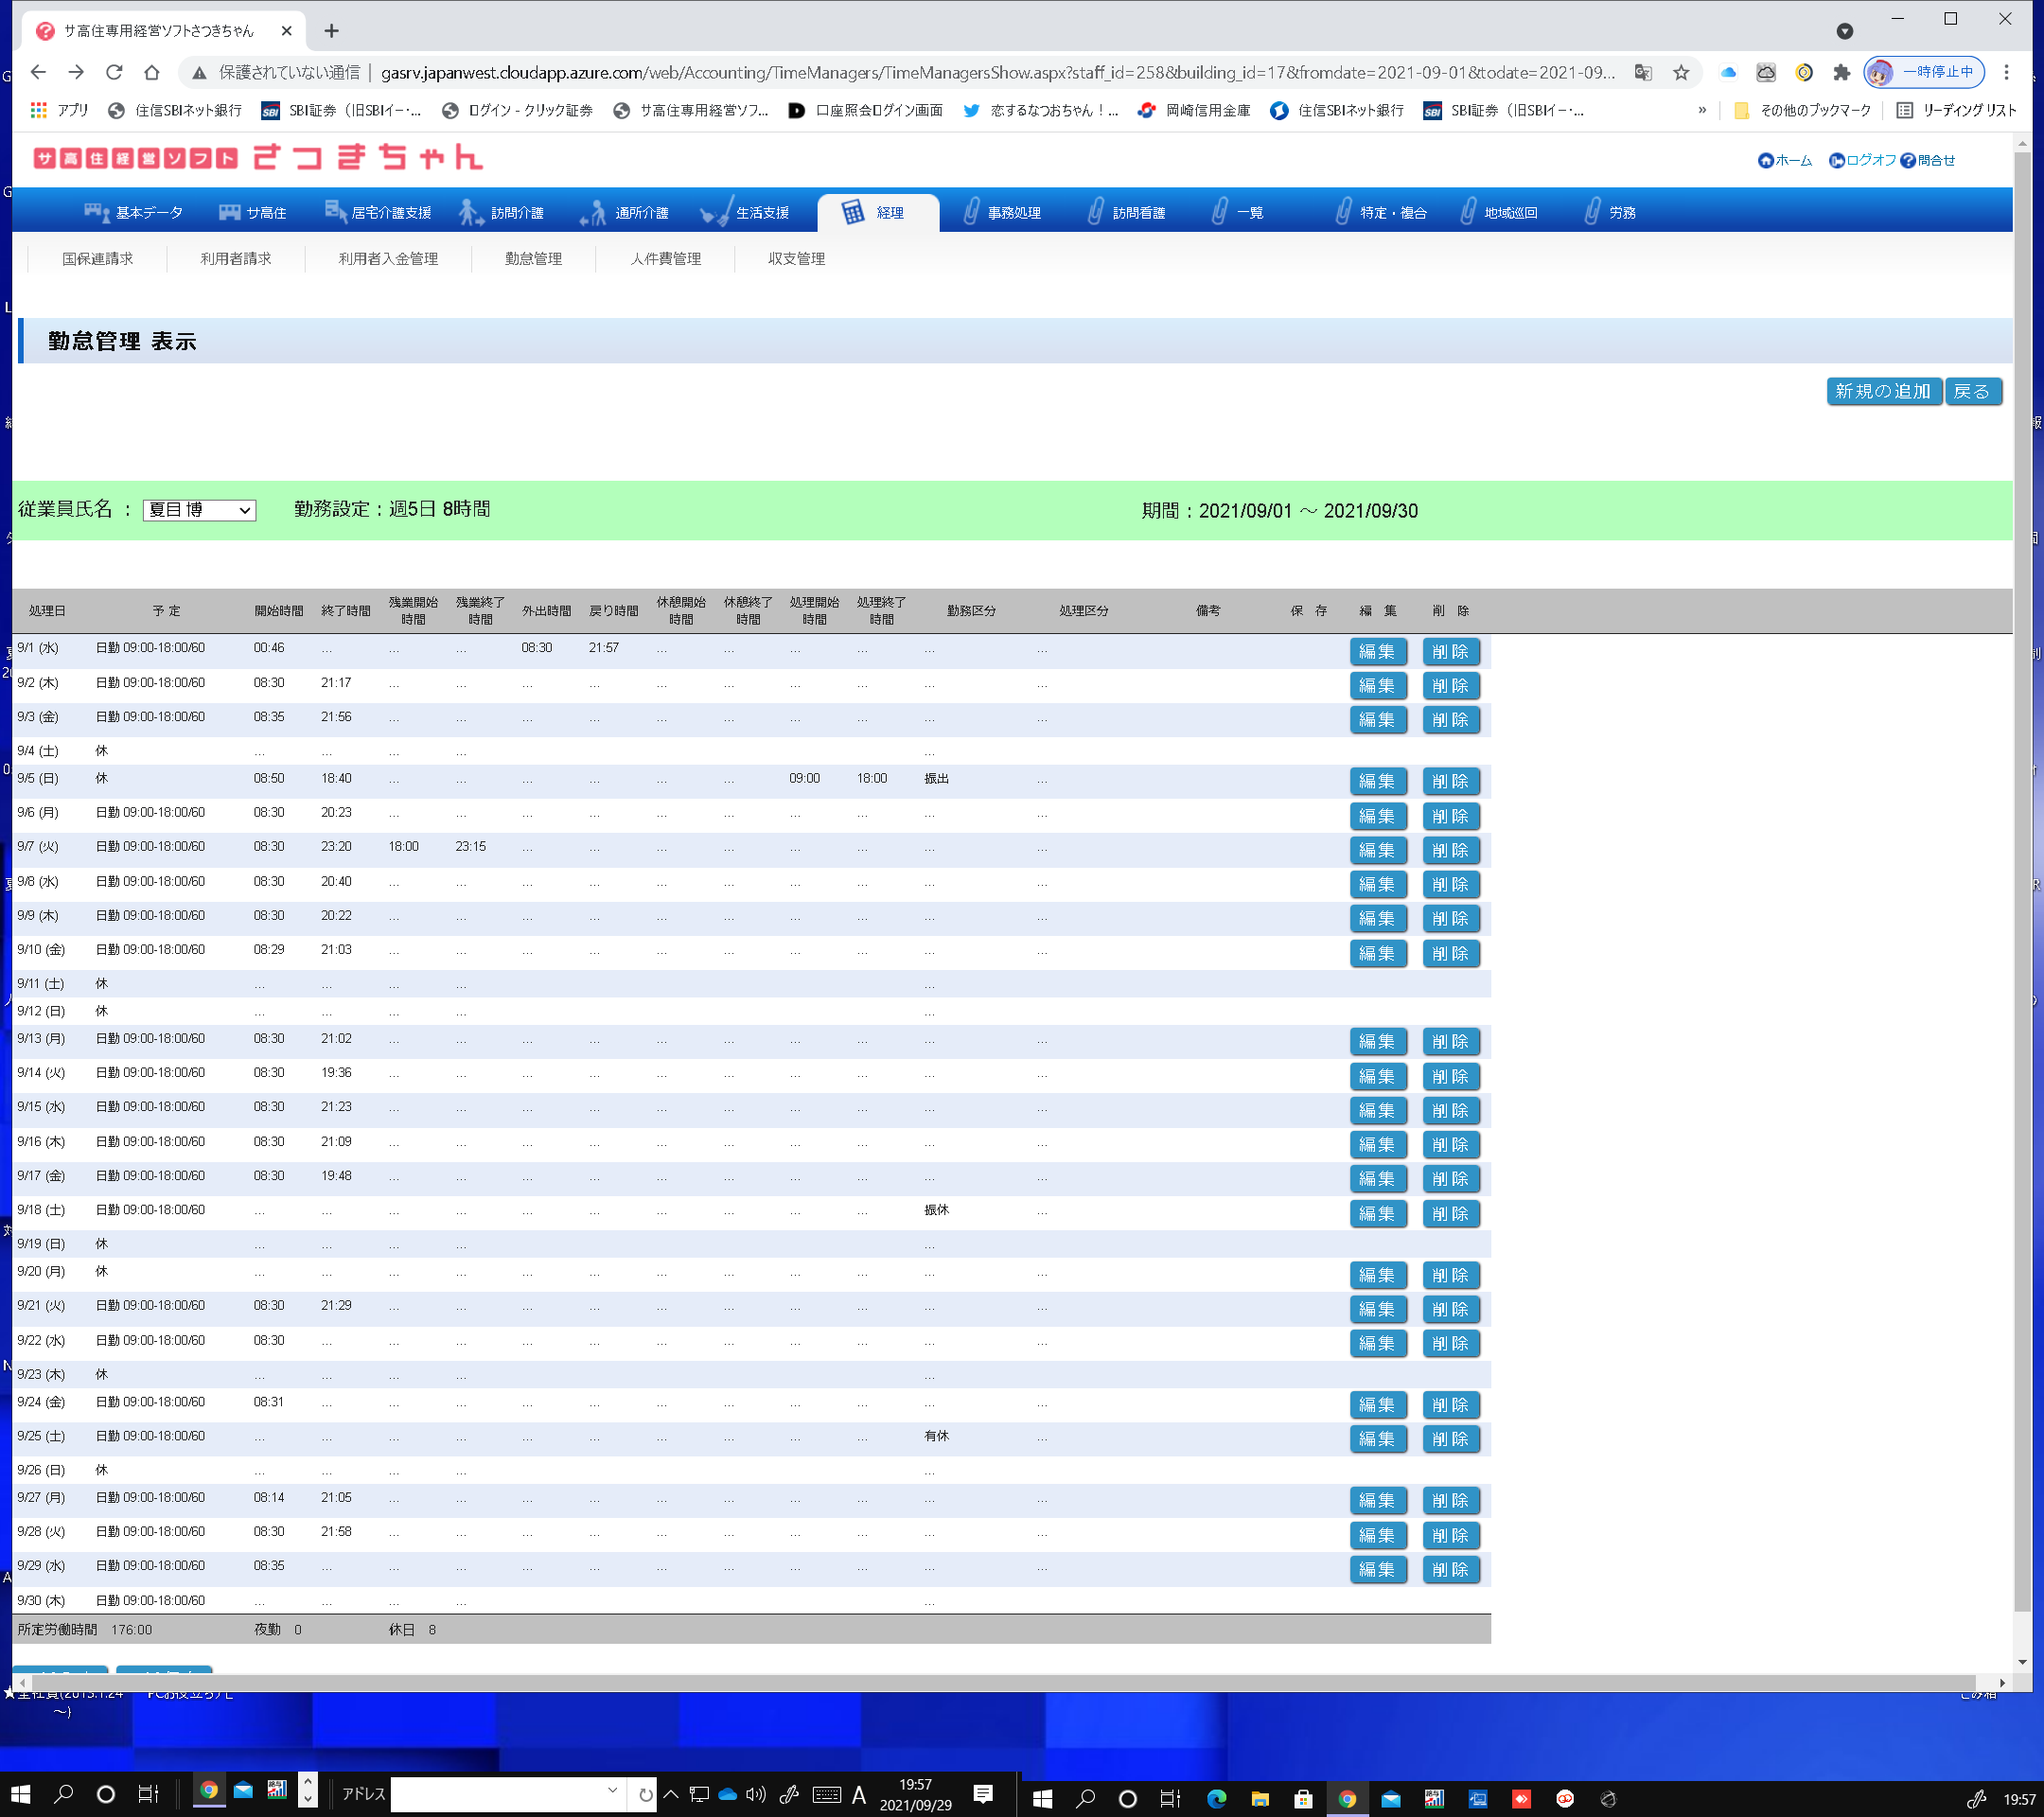Screen dimensions: 2044x1817
Task: Open the Chrome extensions puzzle icon
Action: [1841, 73]
